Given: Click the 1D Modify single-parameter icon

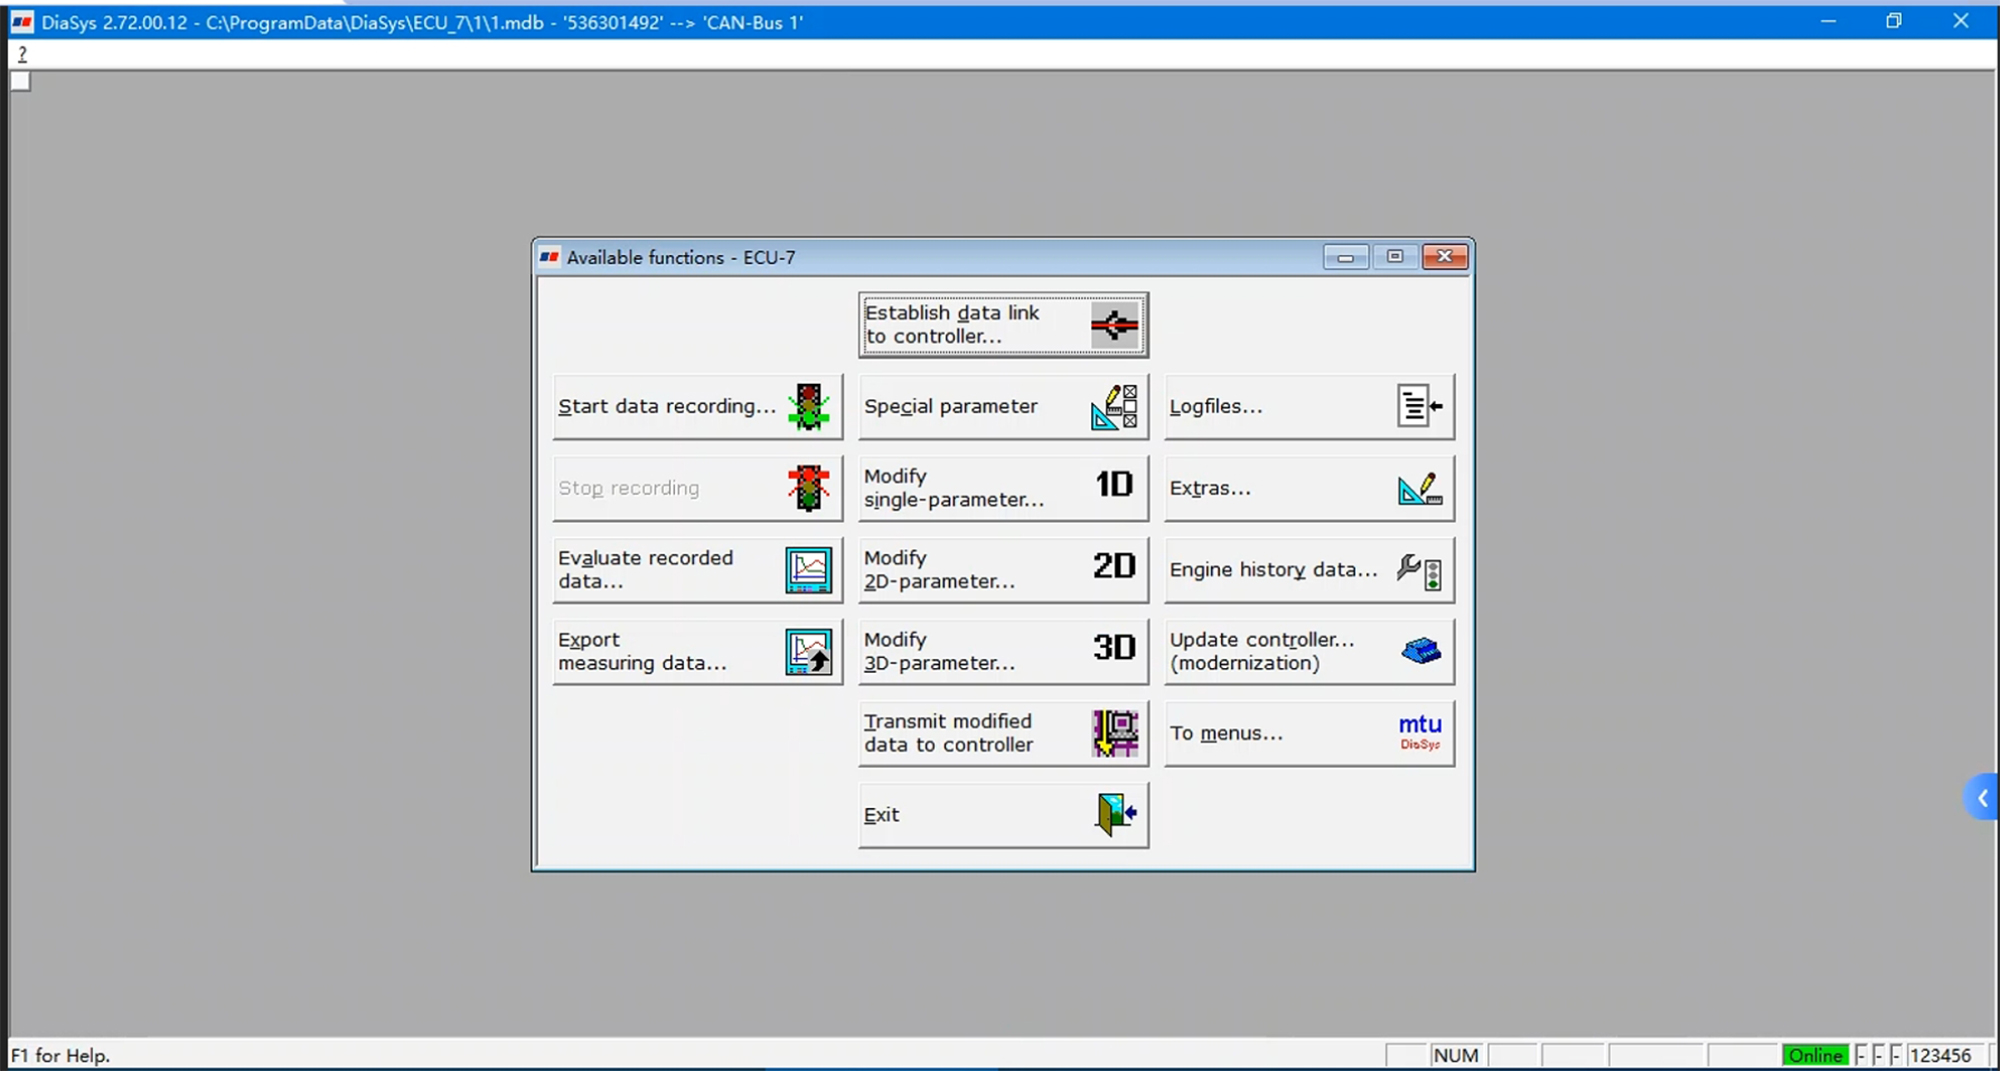Looking at the screenshot, I should pyautogui.click(x=1113, y=487).
